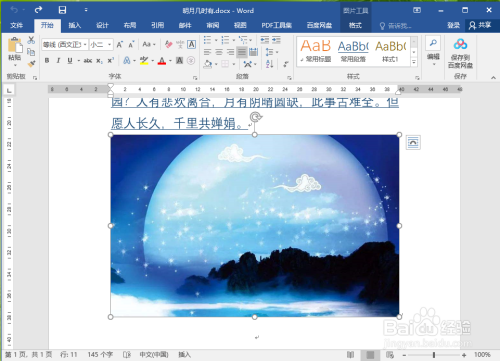The image size is (500, 361).
Task: Collapse the ribbon with the up chevron
Action: [493, 78]
